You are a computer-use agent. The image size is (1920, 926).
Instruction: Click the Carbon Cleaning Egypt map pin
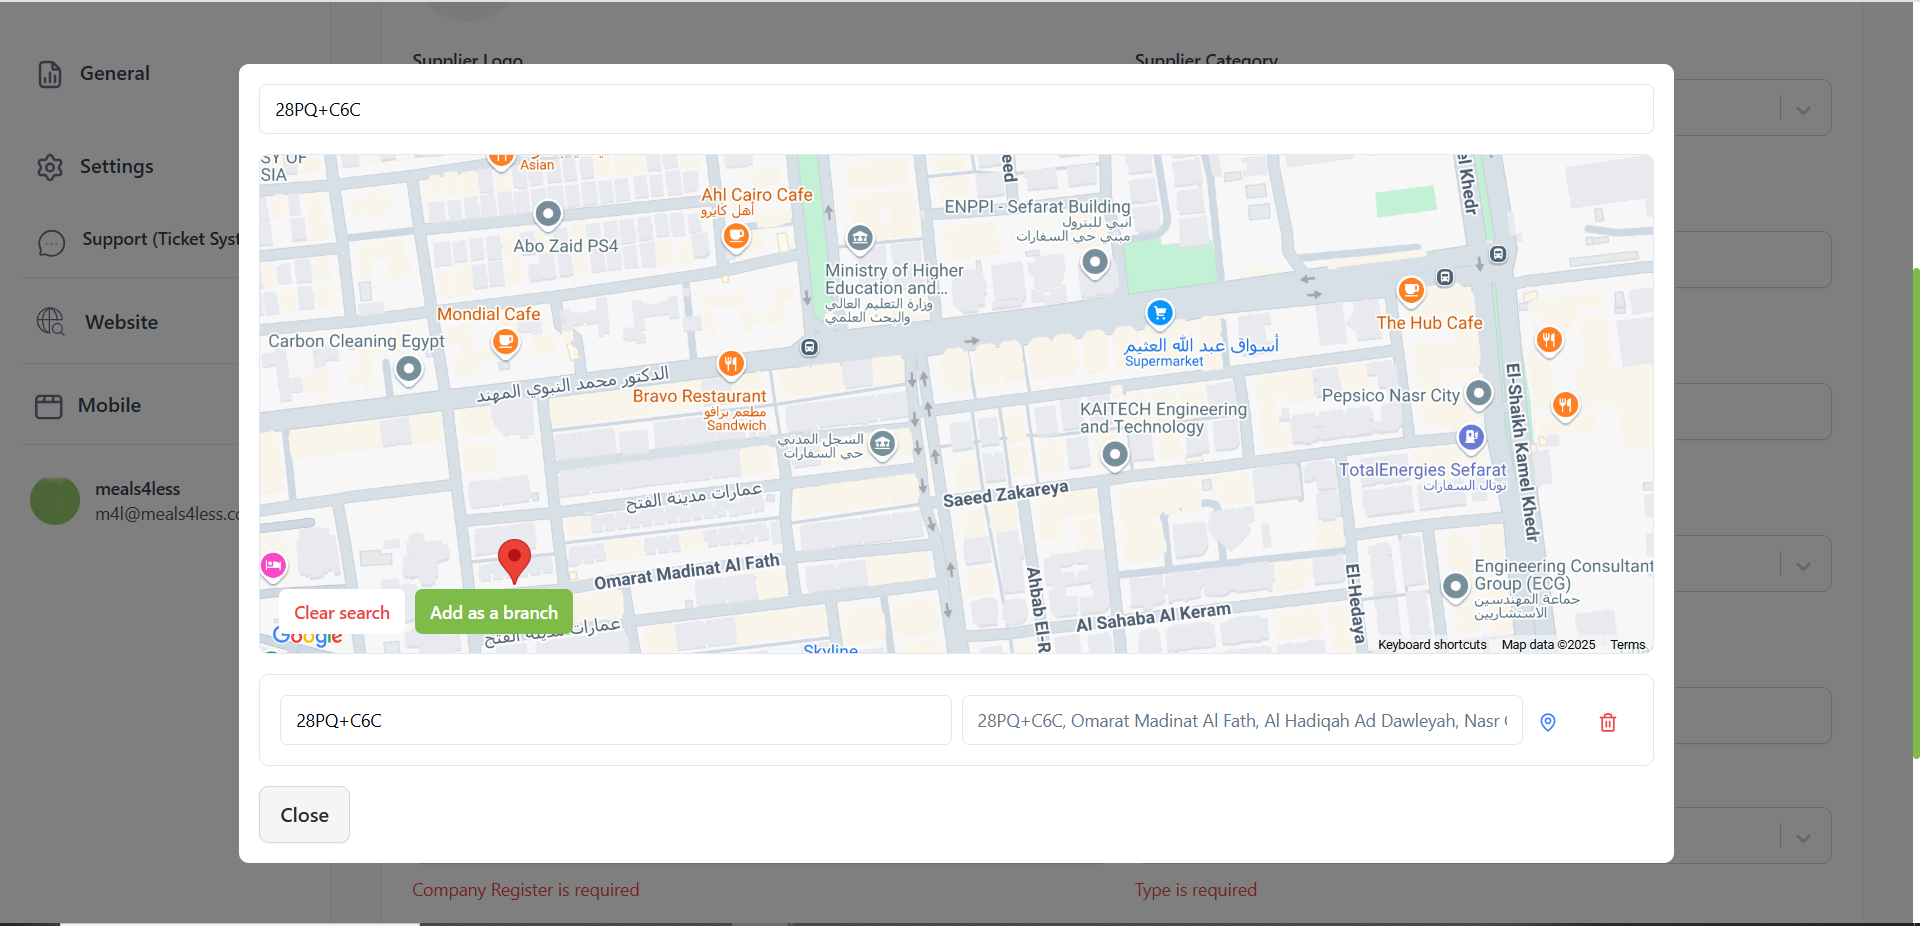408,370
